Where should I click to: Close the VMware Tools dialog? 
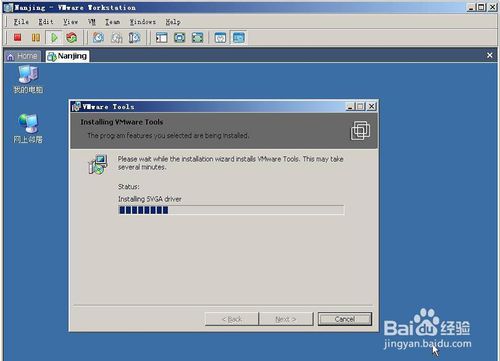click(371, 107)
